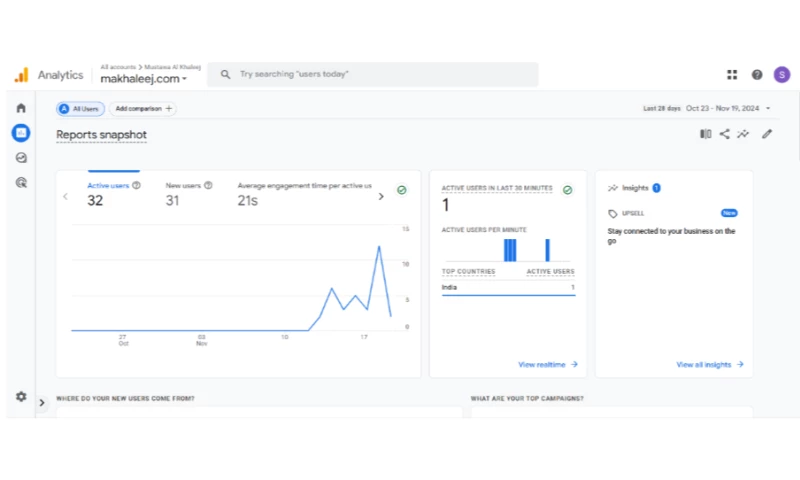Open Admin settings gear icon
The width and height of the screenshot is (800, 480).
tap(21, 396)
